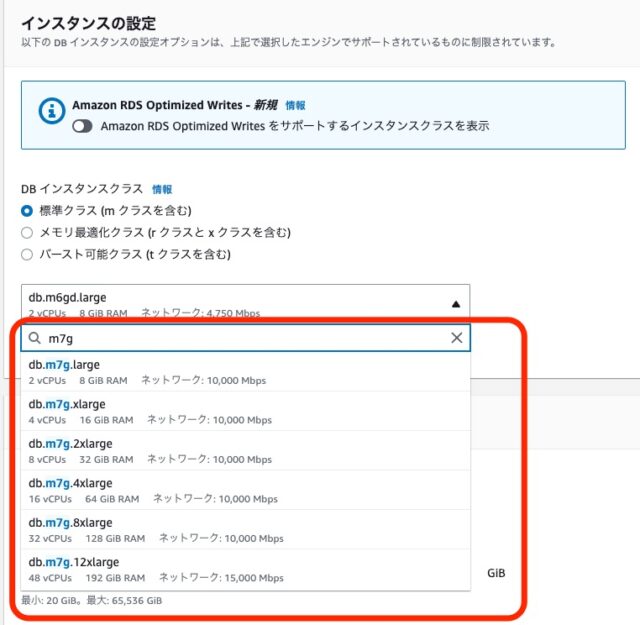Open the 情報 link beside Optimized Writes title
640x625 pixels.
(295, 106)
